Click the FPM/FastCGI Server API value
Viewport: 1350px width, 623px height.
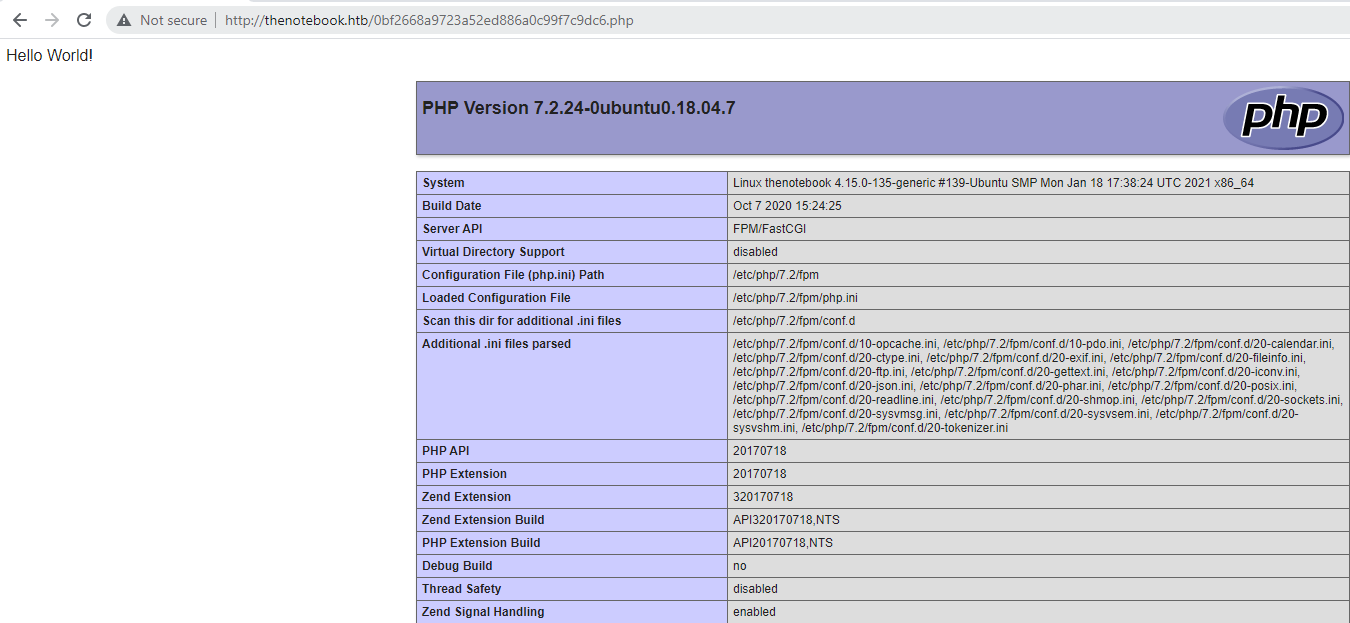point(770,228)
